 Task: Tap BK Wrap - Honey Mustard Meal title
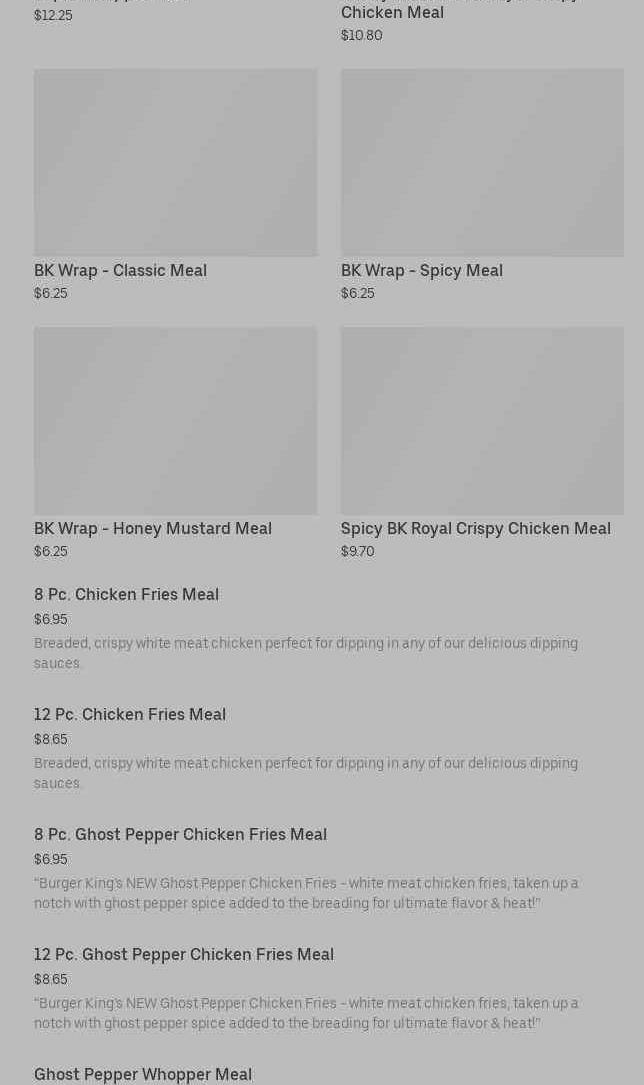click(152, 528)
